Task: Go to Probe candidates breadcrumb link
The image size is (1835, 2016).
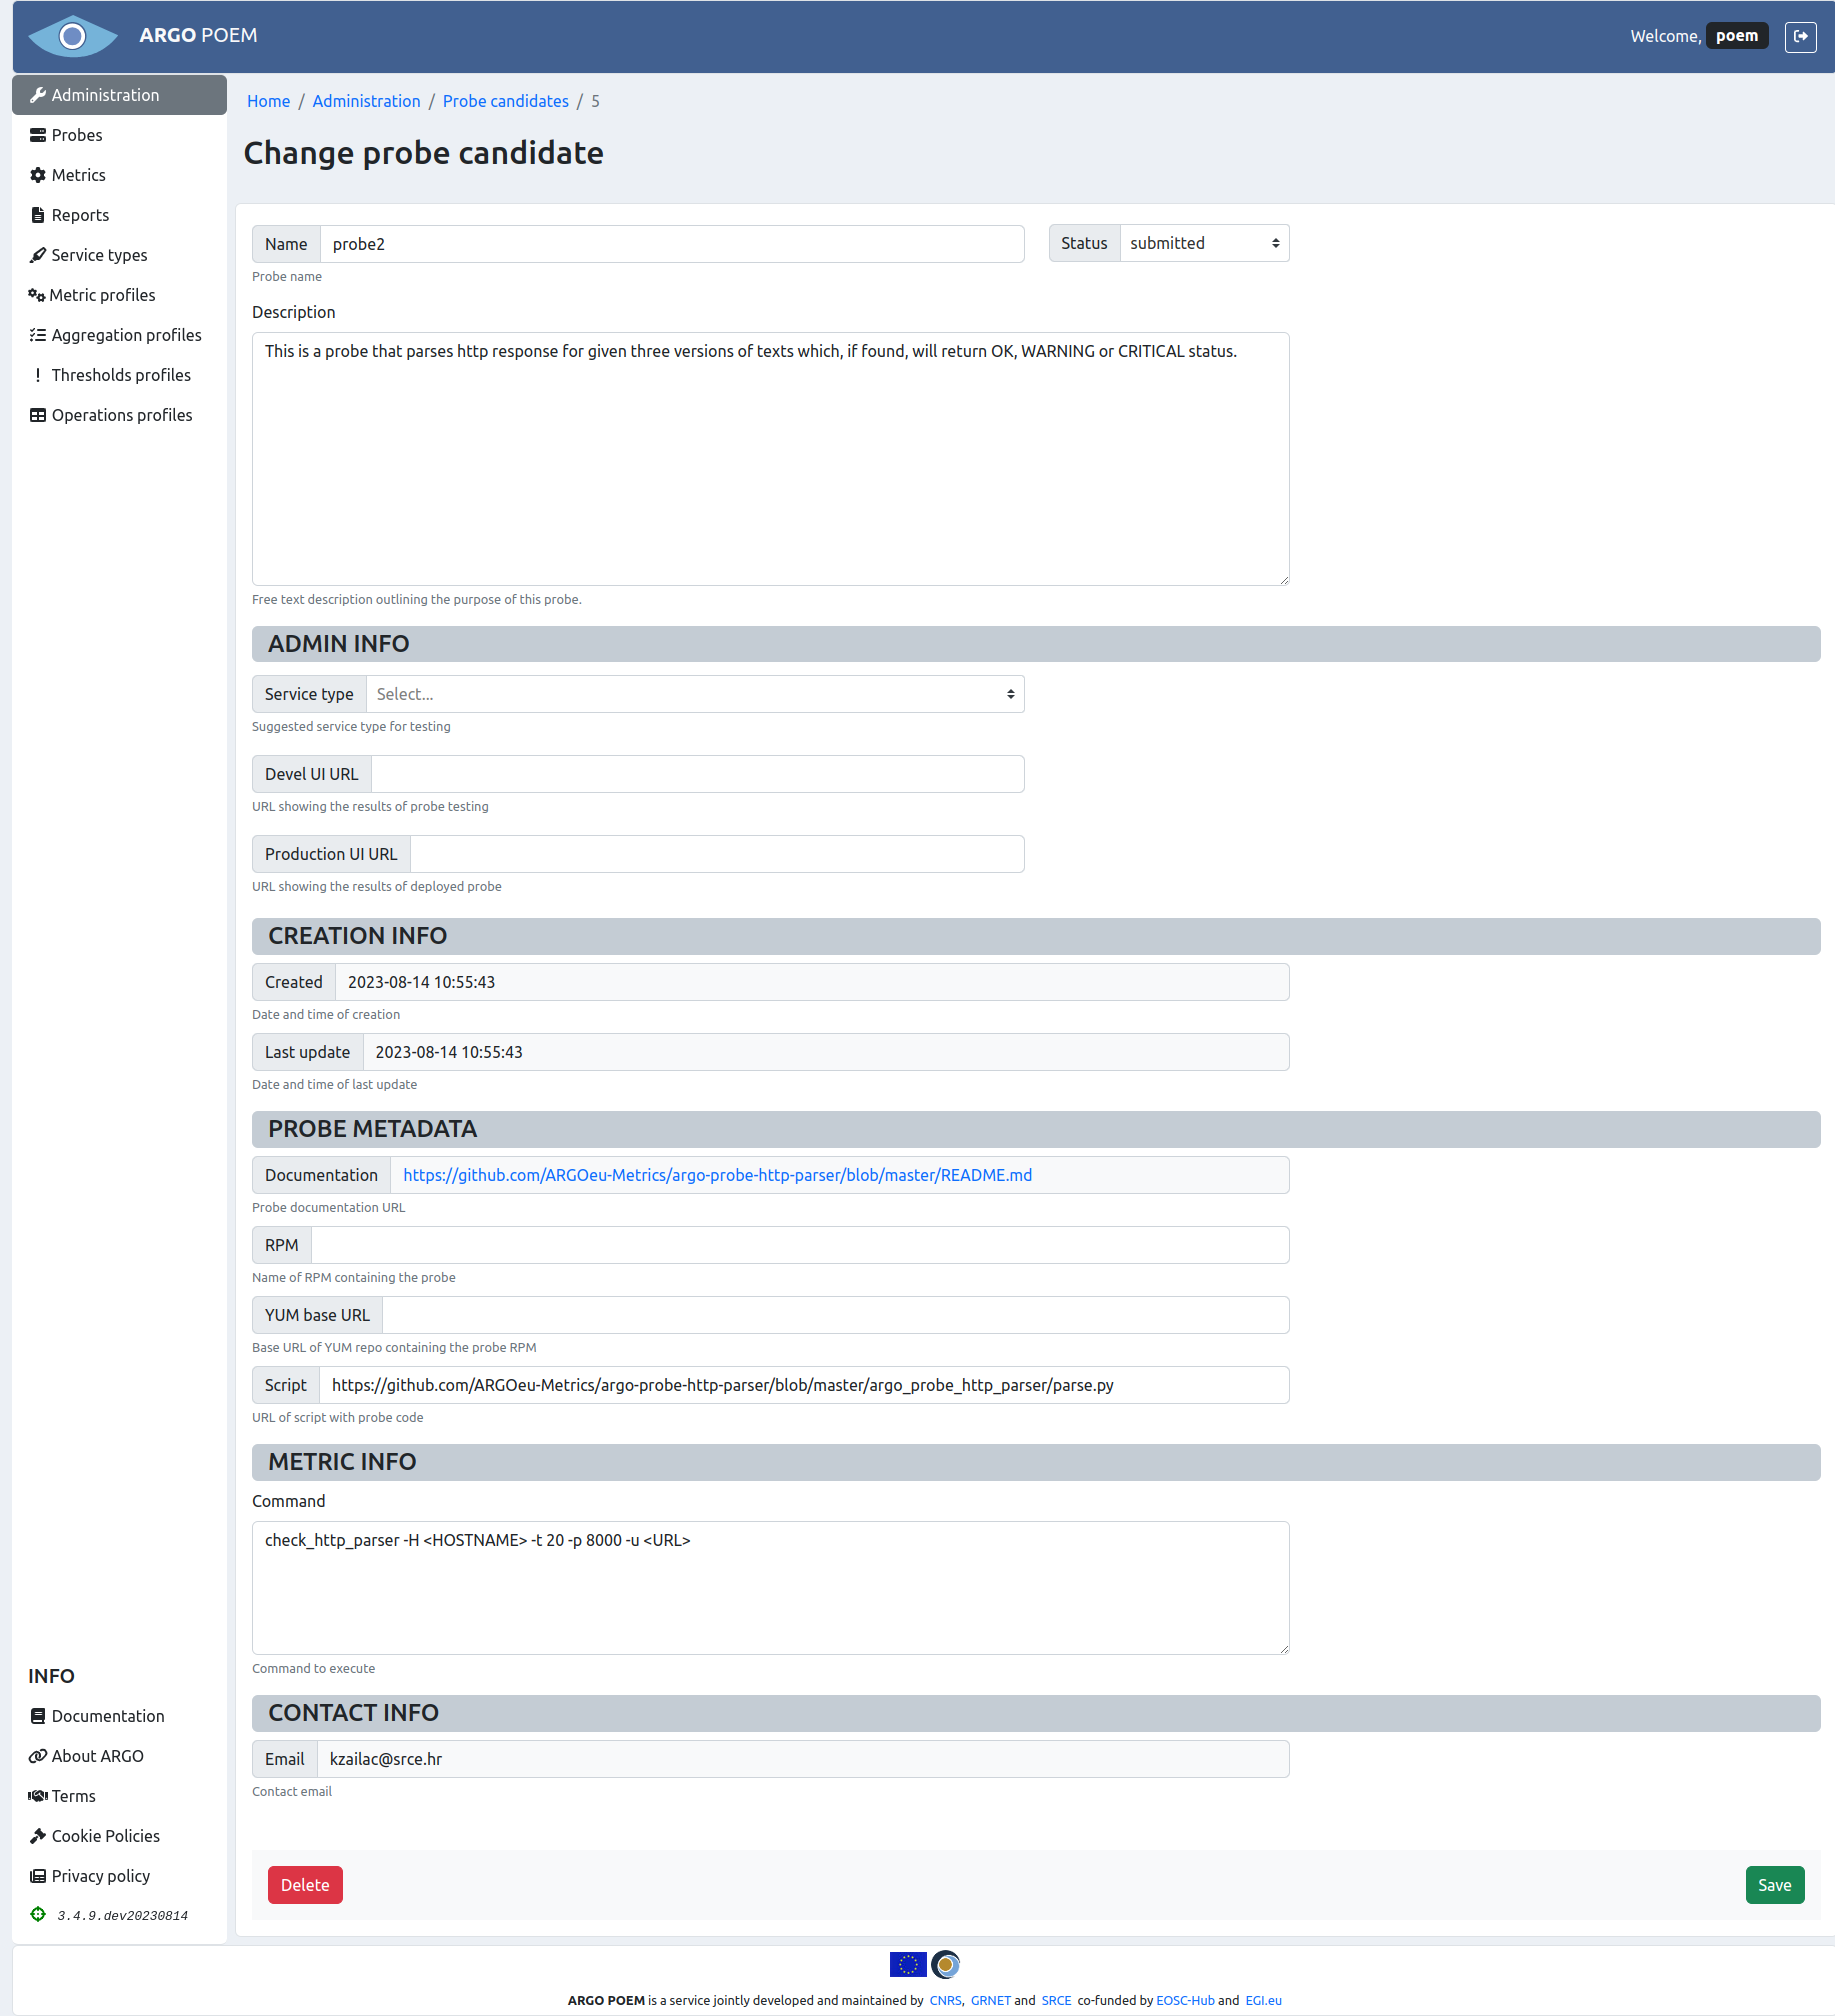Action: (505, 101)
